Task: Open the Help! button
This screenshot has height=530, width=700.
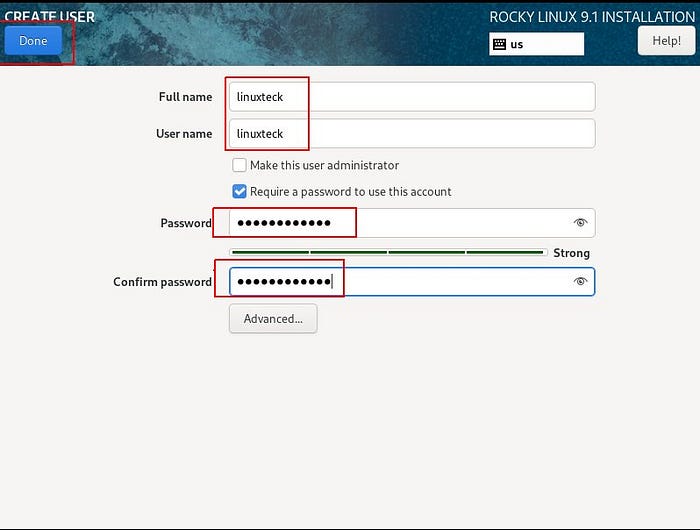Action: coord(666,41)
